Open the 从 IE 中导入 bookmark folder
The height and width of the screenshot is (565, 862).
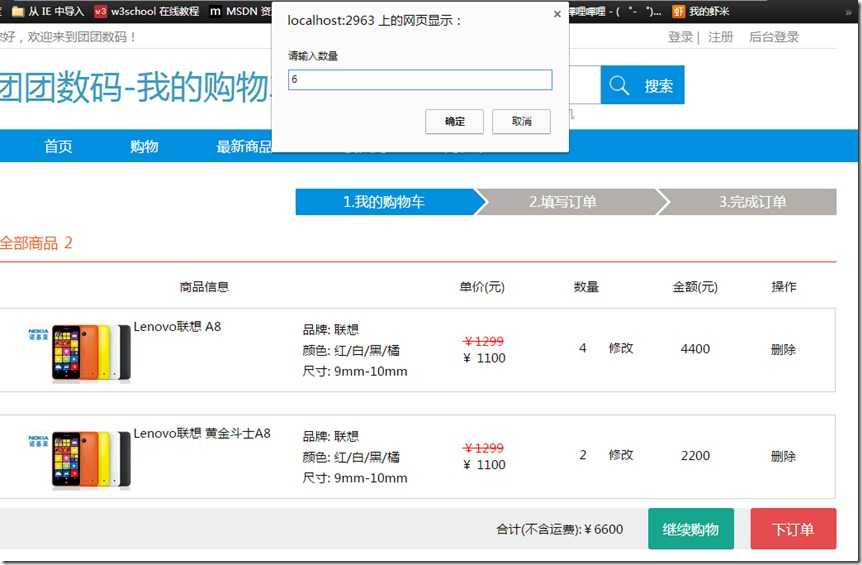pyautogui.click(x=48, y=11)
